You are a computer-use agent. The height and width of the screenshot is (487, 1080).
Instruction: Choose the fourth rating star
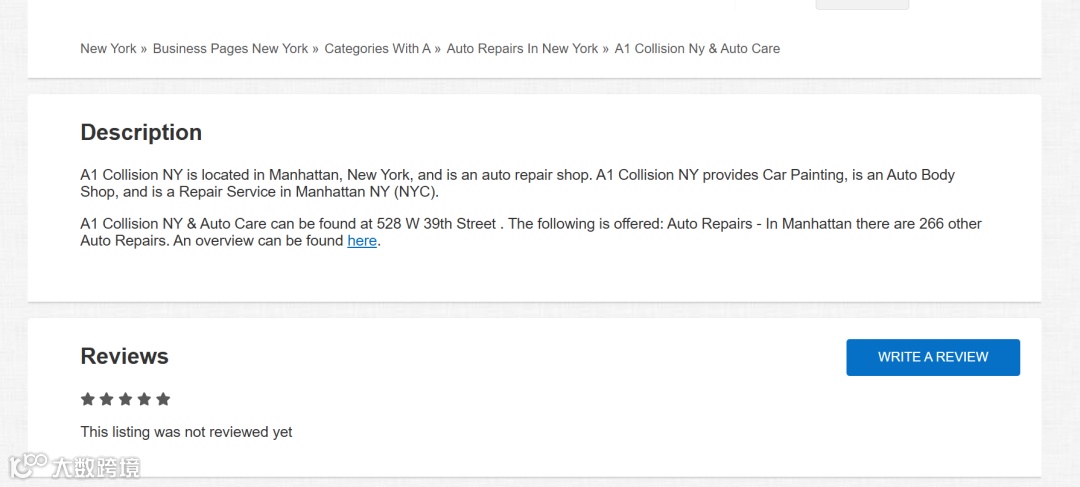tap(144, 399)
